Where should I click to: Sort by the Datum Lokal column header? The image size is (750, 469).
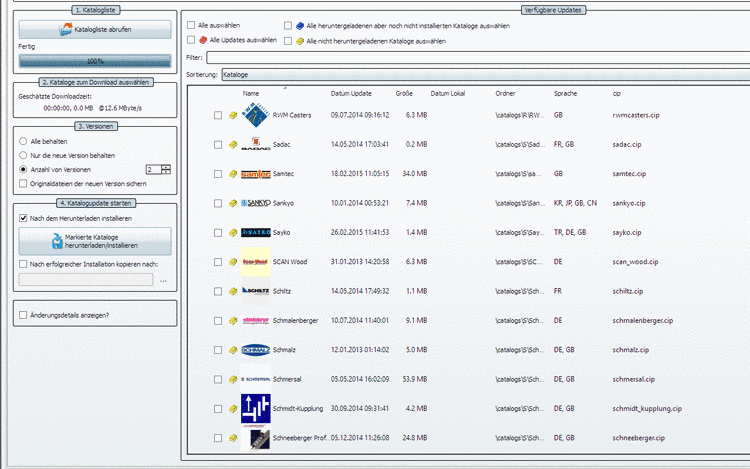click(448, 94)
